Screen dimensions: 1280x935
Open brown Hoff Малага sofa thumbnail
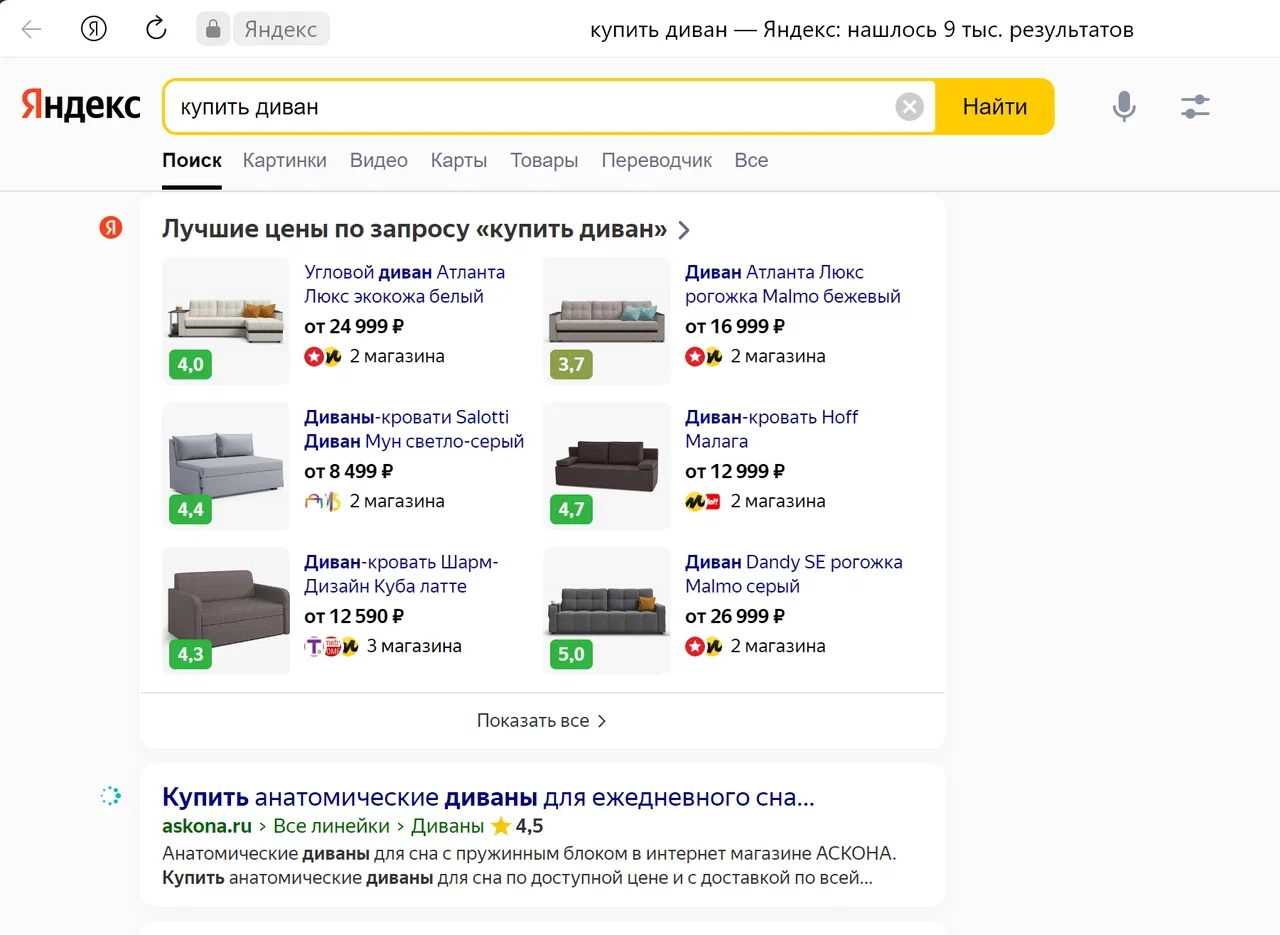pos(607,466)
